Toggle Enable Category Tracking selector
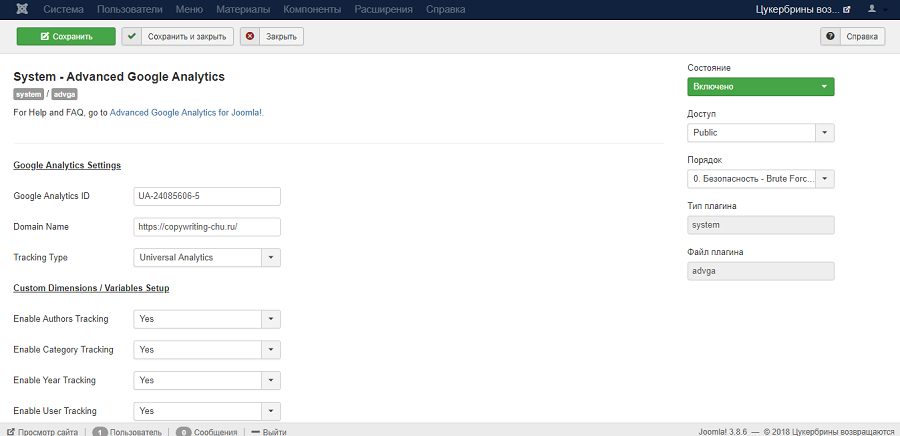This screenshot has width=900, height=436. click(207, 350)
